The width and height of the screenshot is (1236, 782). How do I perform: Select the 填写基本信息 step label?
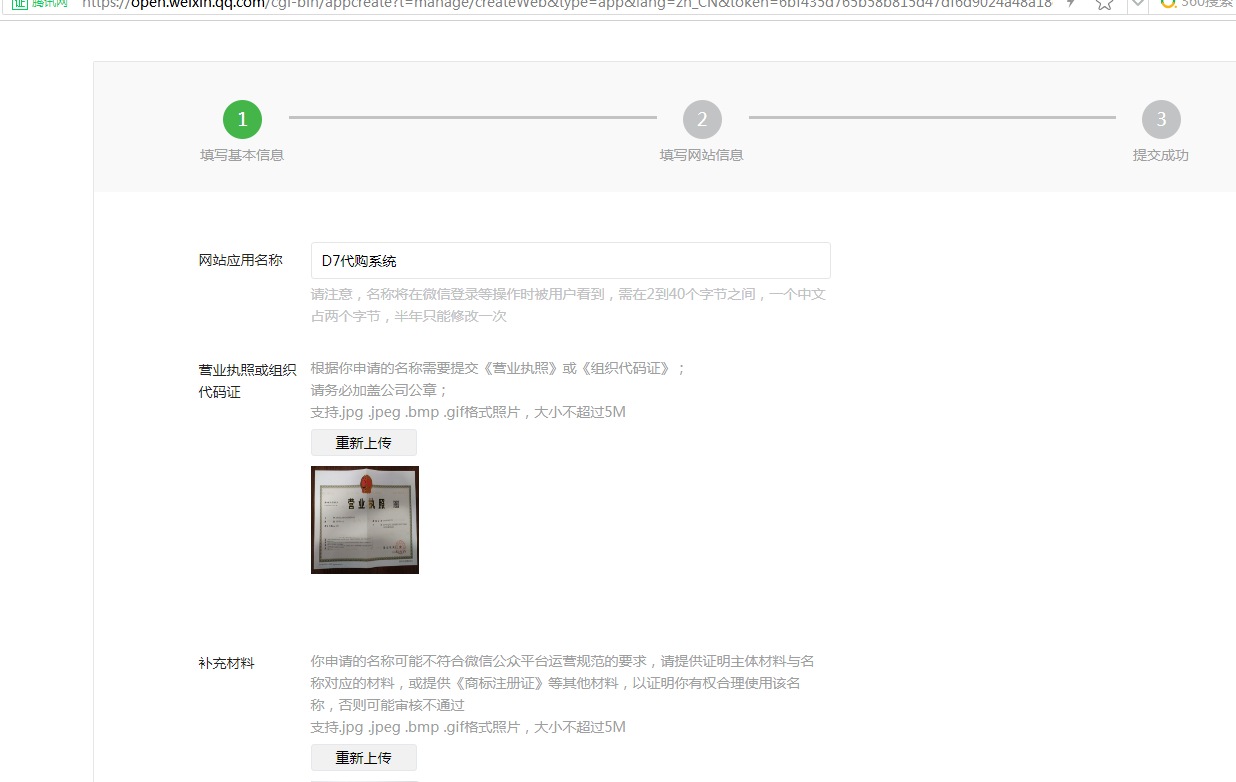pos(242,156)
